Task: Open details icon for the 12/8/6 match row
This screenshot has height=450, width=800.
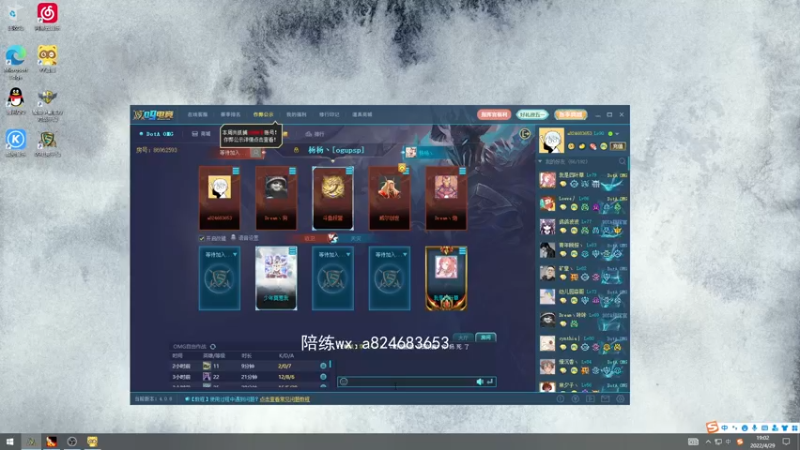Action: click(323, 377)
